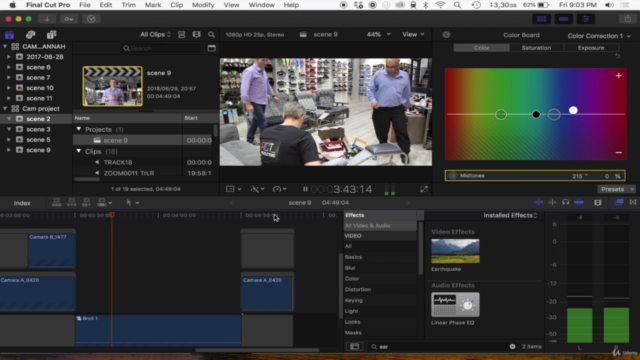Open the Color Correction 1 dropdown

tap(599, 36)
